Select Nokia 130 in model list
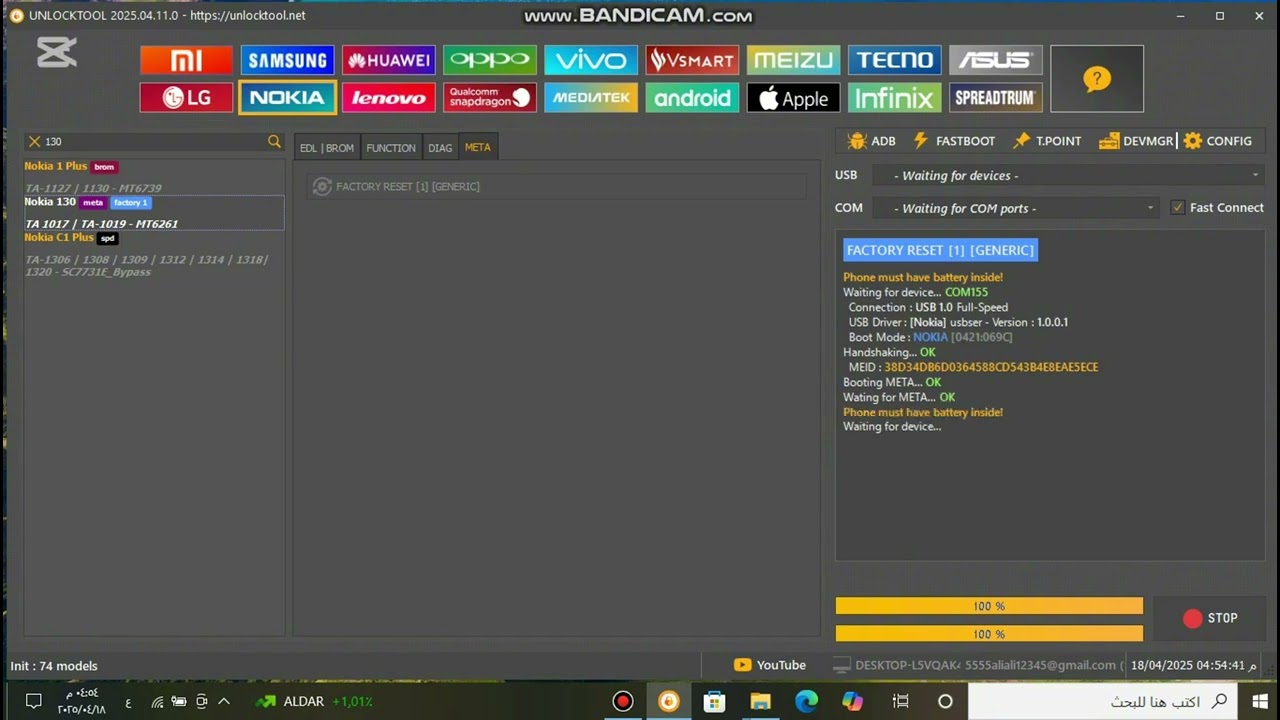 154,213
